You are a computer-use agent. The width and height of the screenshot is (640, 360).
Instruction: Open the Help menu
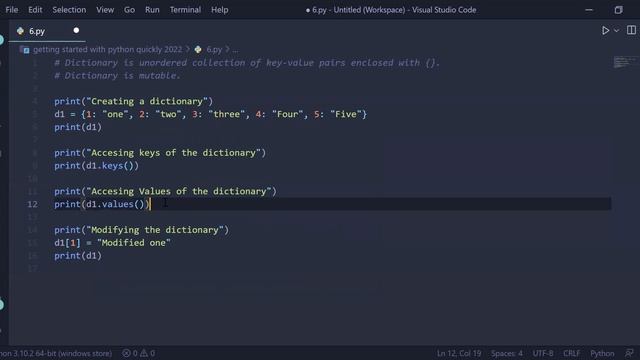[220, 10]
